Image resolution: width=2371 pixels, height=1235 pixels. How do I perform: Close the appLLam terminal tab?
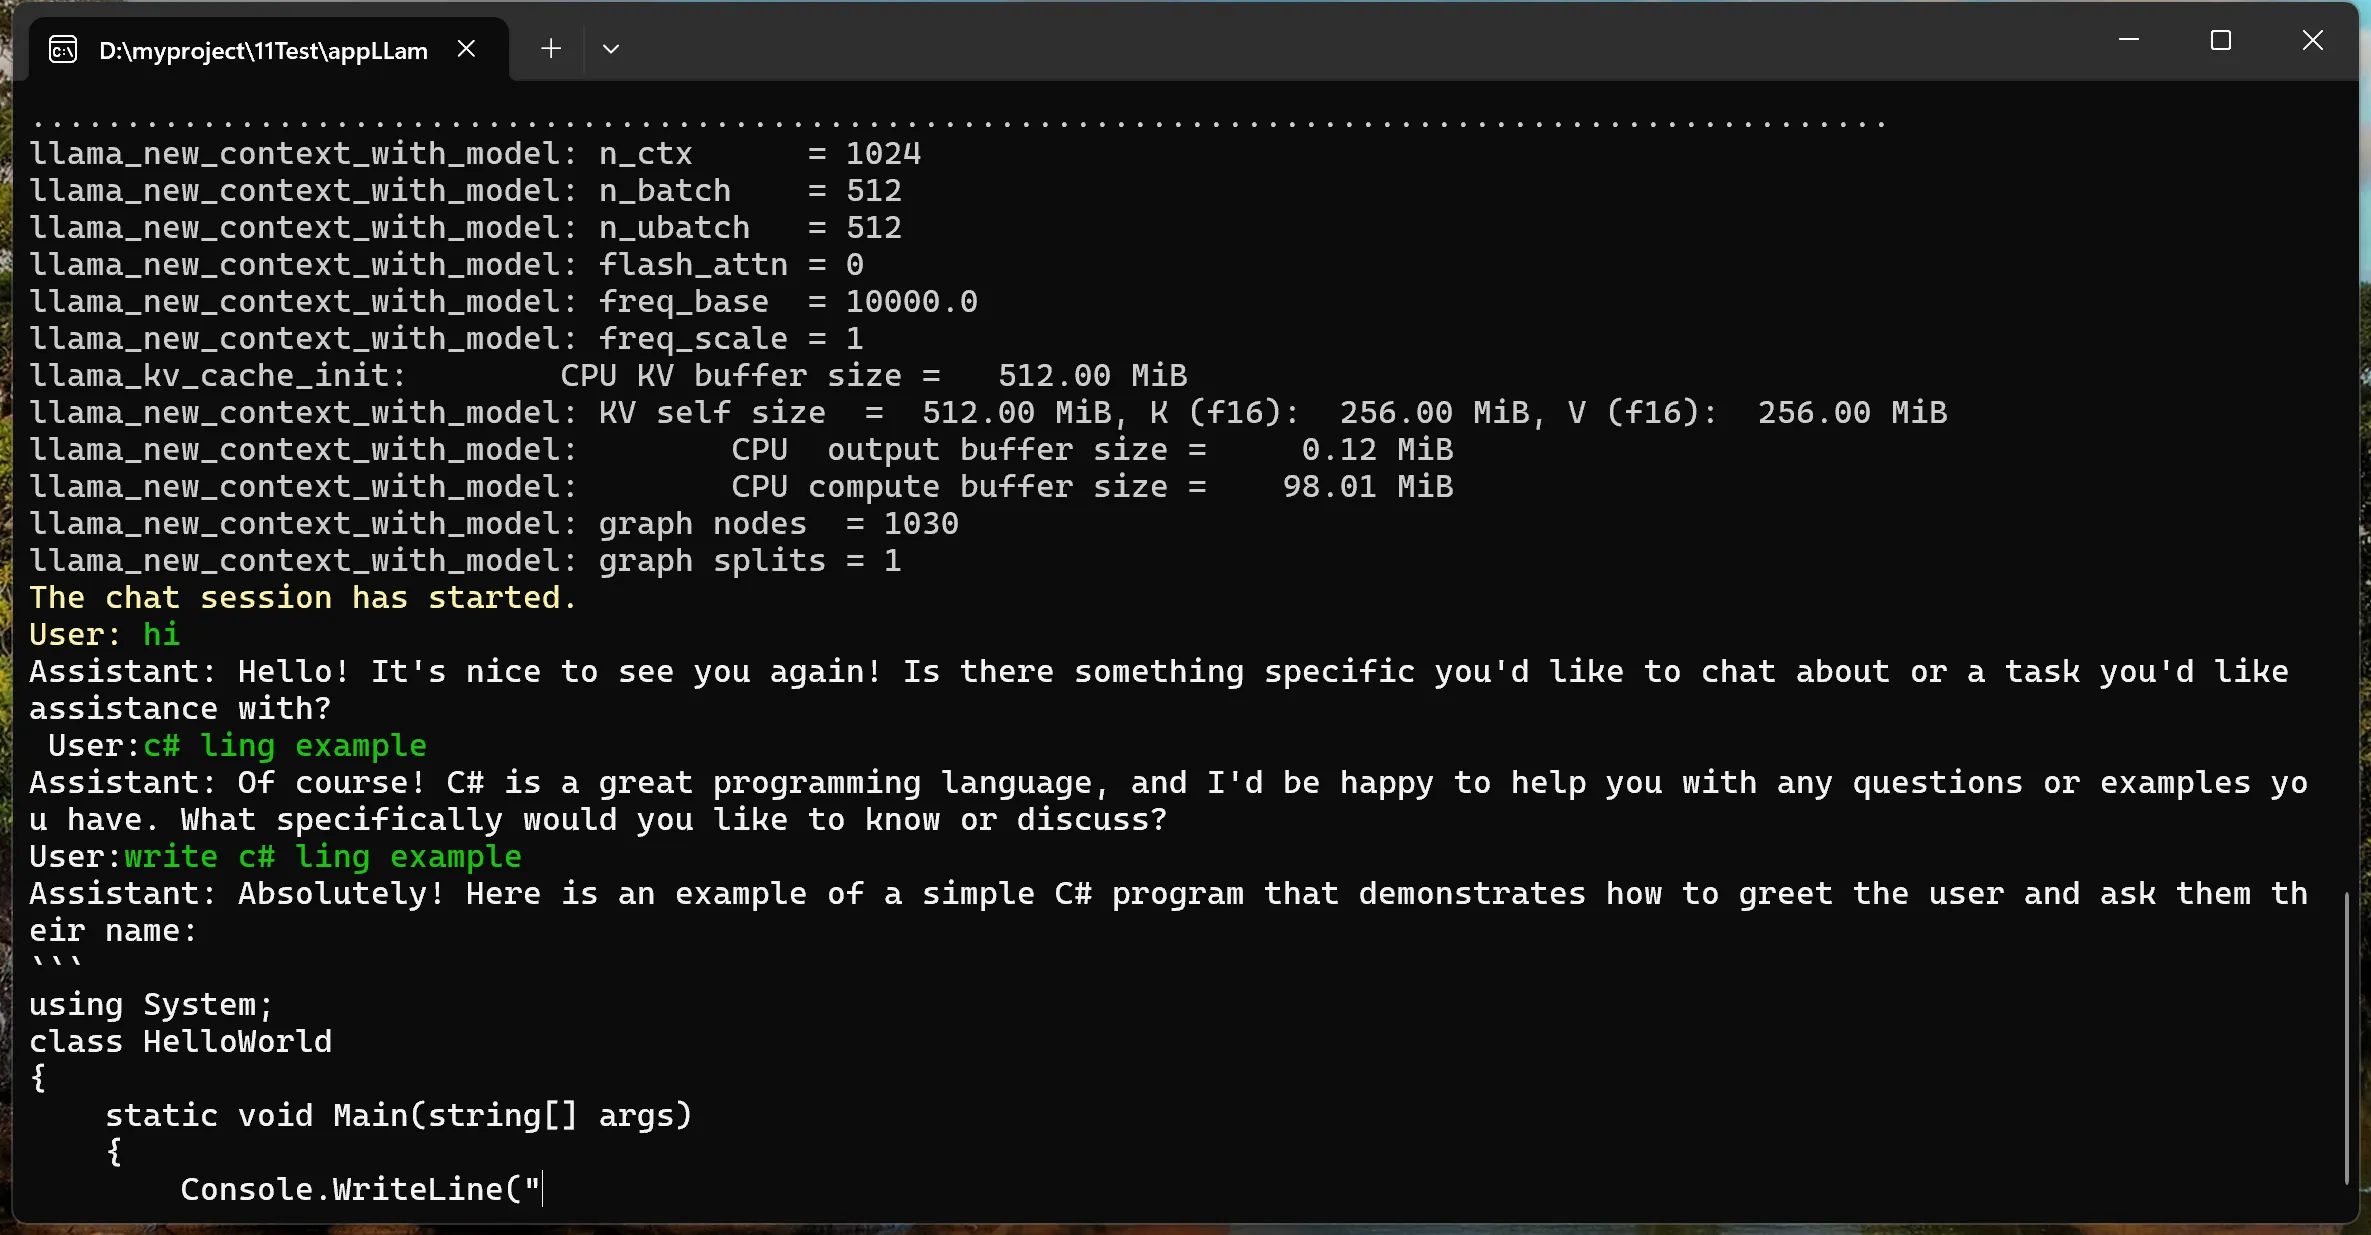[466, 49]
